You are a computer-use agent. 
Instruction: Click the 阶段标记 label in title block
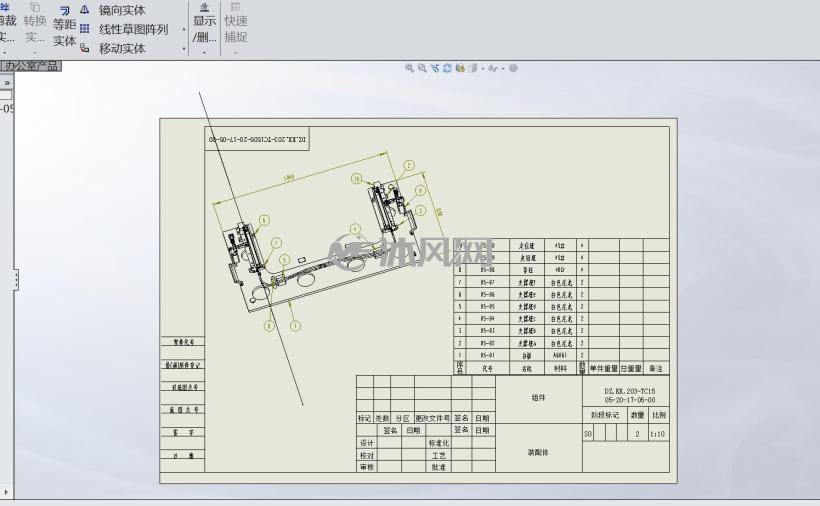pos(605,415)
